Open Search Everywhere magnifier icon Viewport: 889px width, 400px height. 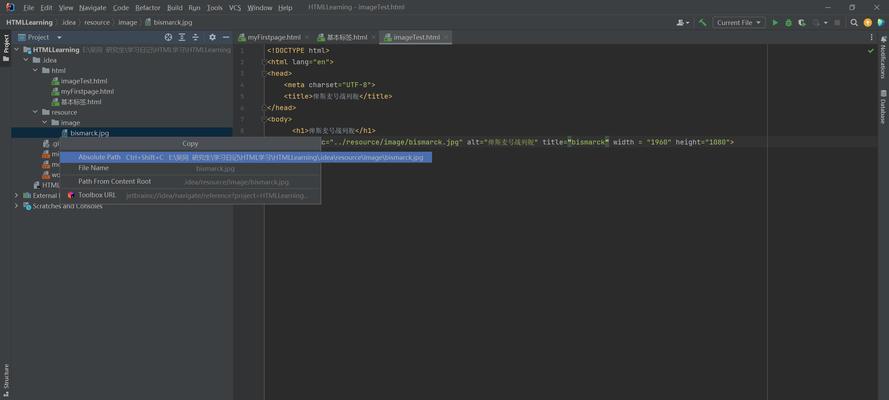854,23
